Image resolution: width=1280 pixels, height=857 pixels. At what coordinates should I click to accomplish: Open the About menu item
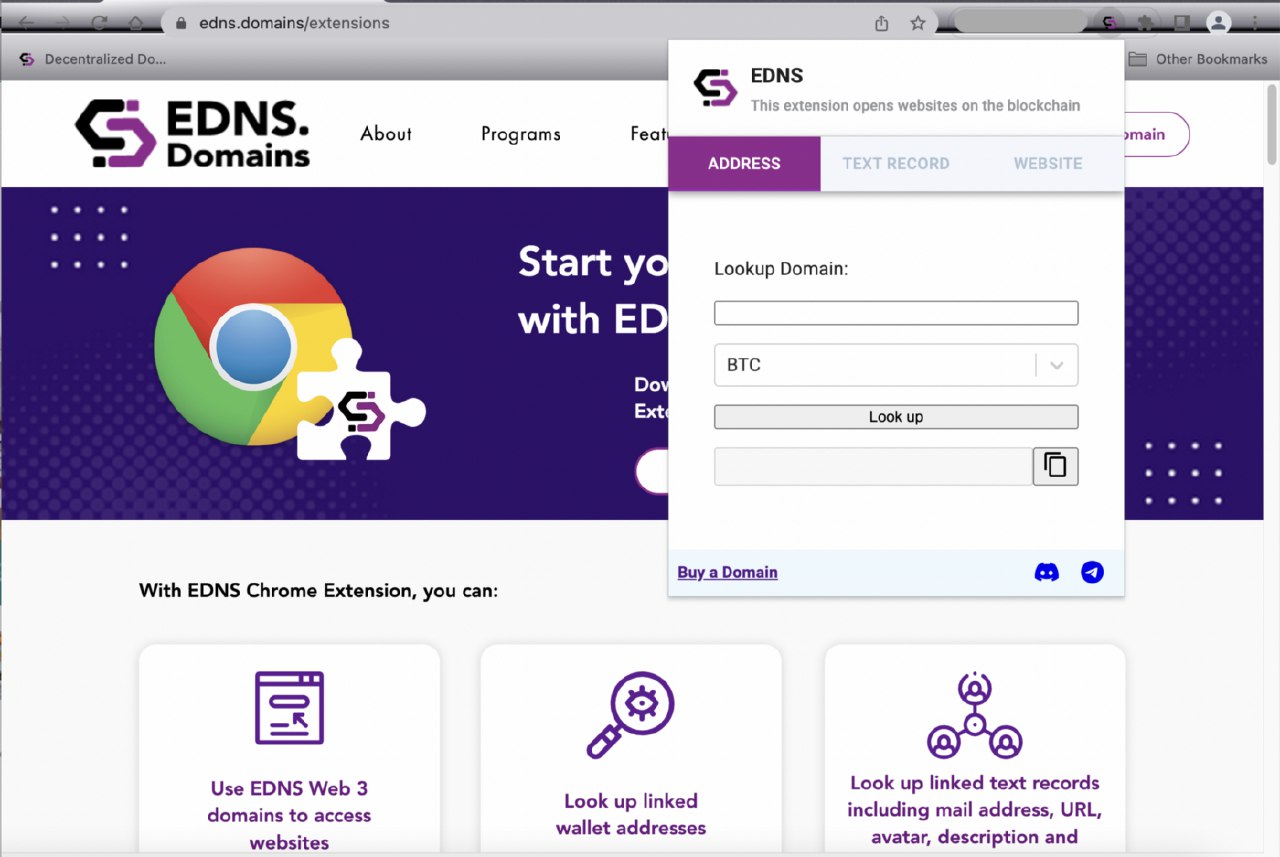[386, 134]
